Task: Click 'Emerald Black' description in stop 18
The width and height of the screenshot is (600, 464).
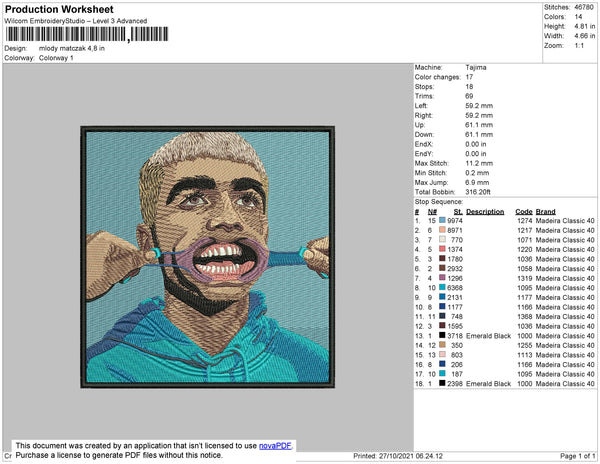Action: (x=488, y=384)
